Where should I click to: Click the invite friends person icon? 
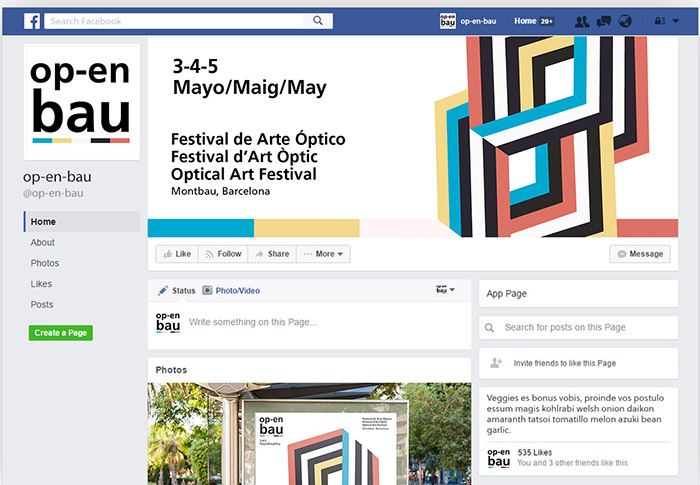click(x=496, y=363)
